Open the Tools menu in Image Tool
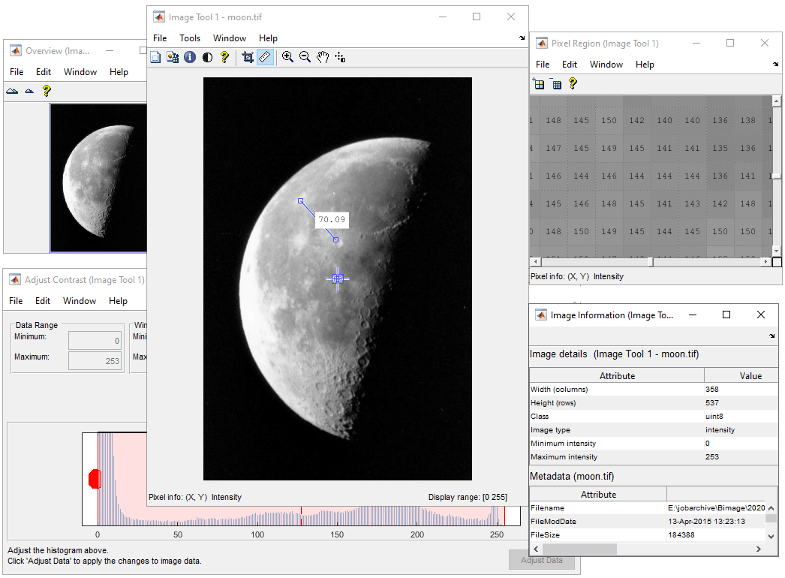Image resolution: width=785 pixels, height=578 pixels. (190, 38)
